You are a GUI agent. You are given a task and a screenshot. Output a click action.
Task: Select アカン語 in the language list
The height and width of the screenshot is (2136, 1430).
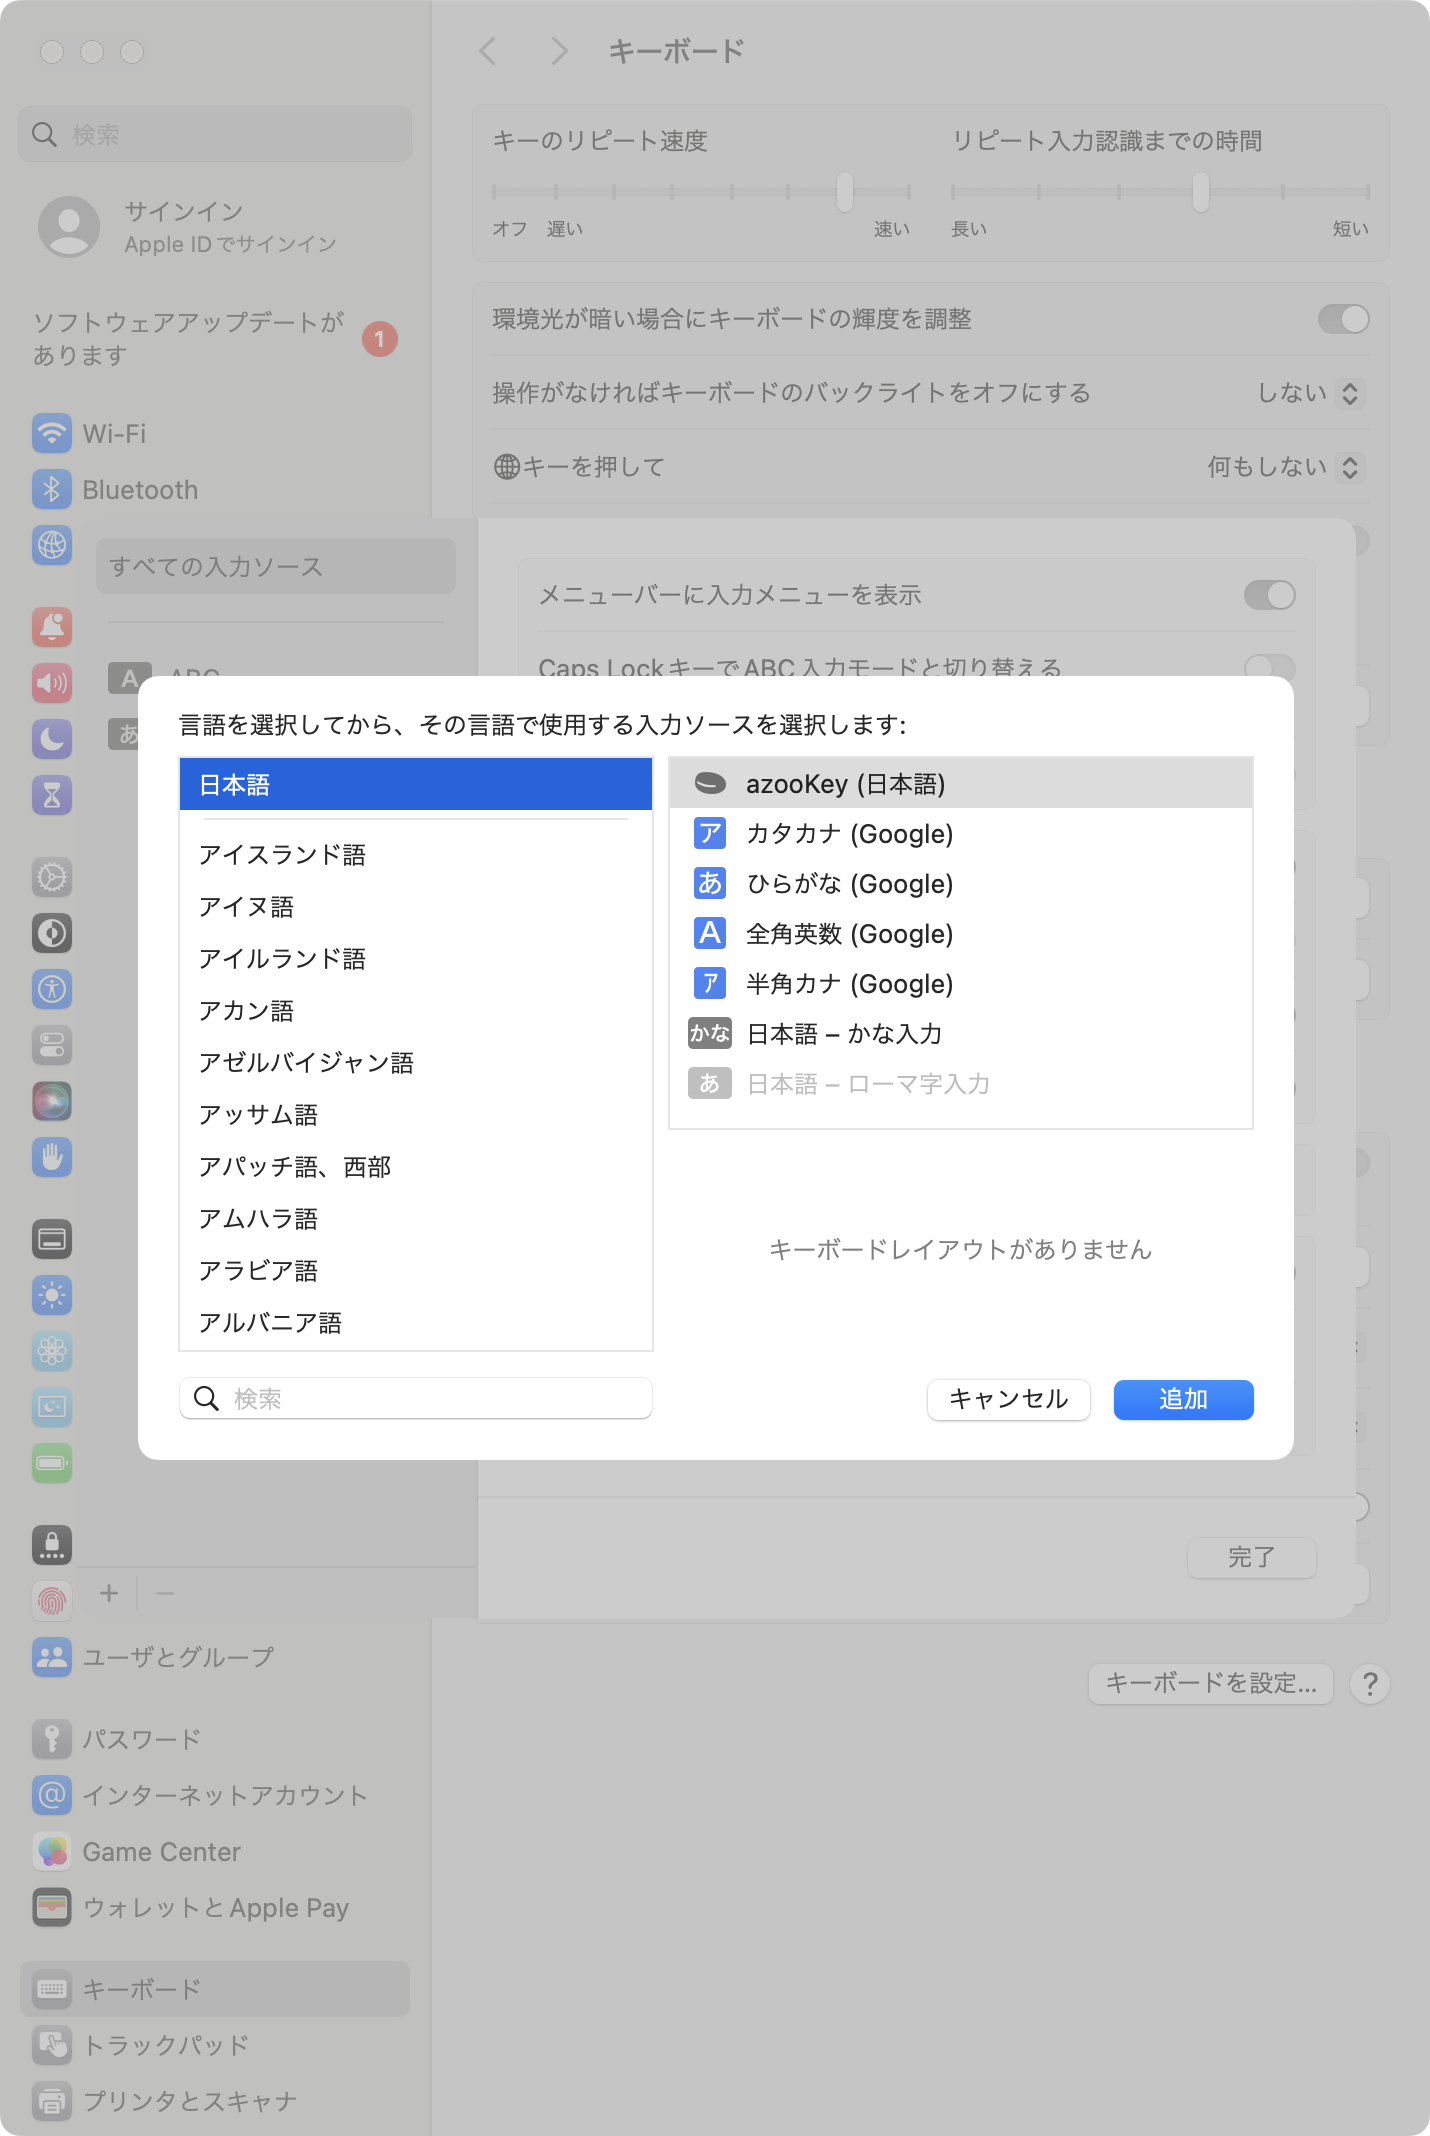(416, 1011)
